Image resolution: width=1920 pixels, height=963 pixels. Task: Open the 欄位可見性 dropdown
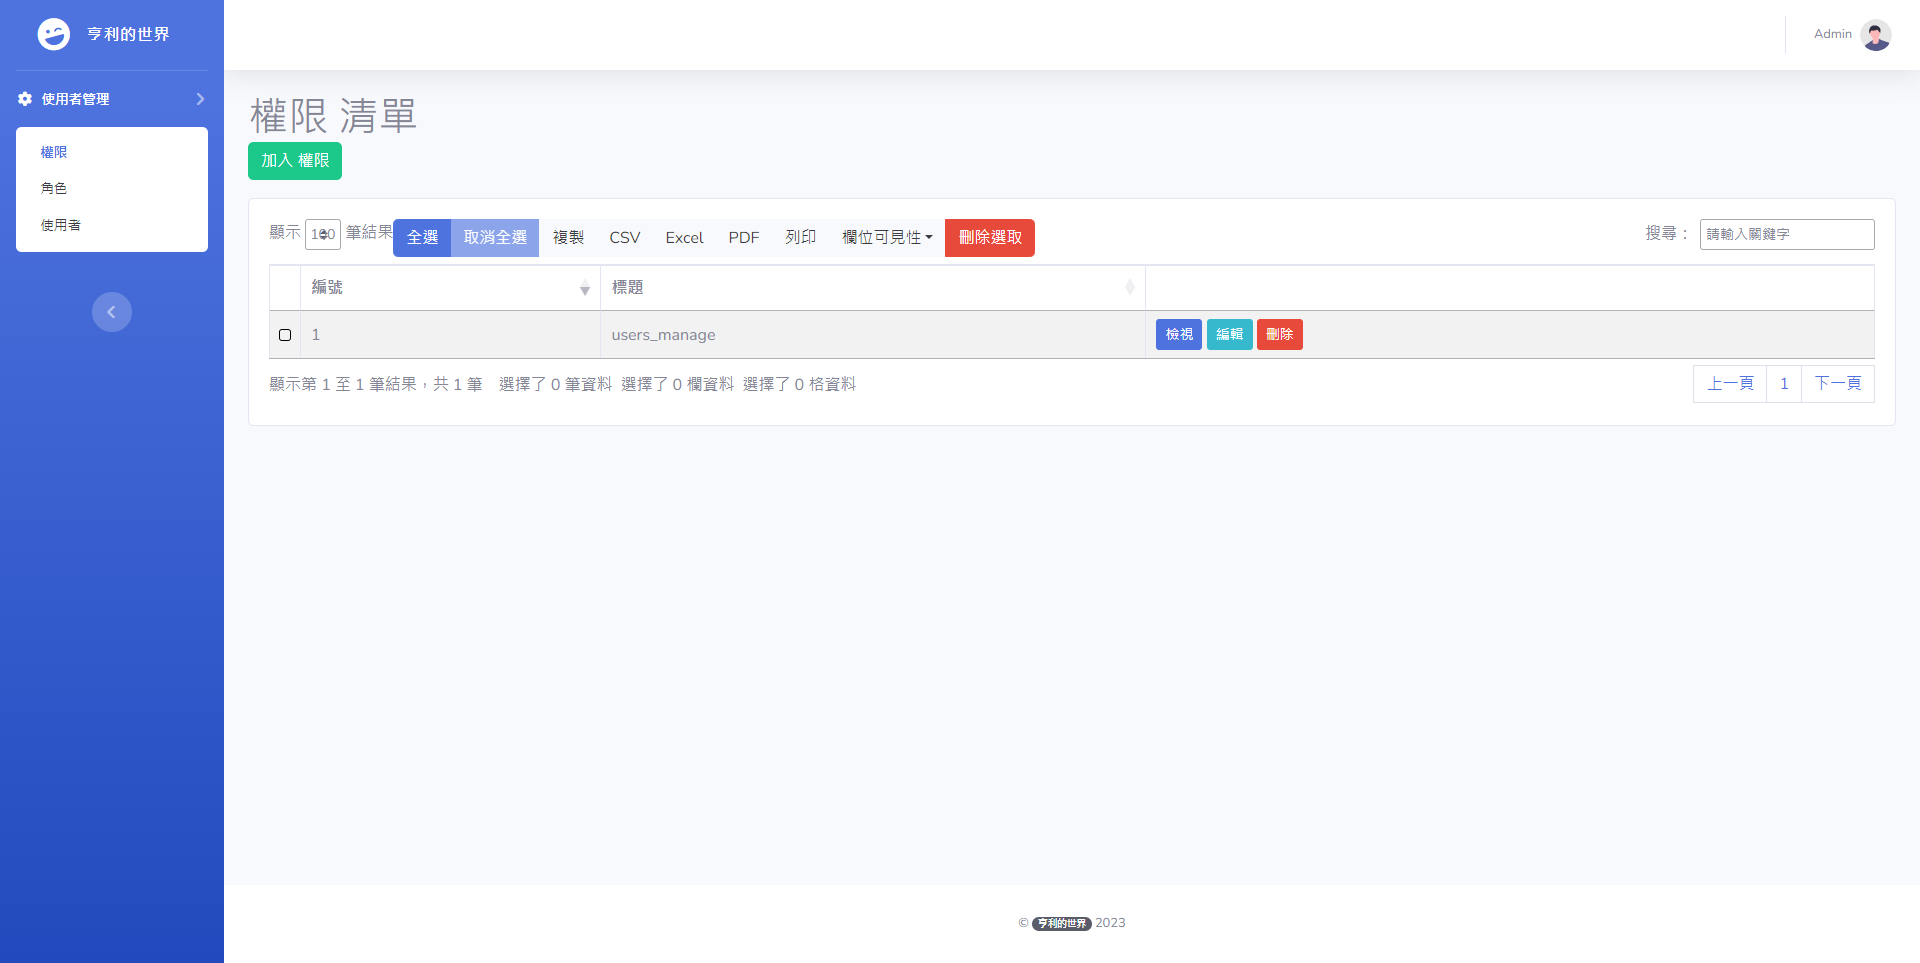point(886,237)
